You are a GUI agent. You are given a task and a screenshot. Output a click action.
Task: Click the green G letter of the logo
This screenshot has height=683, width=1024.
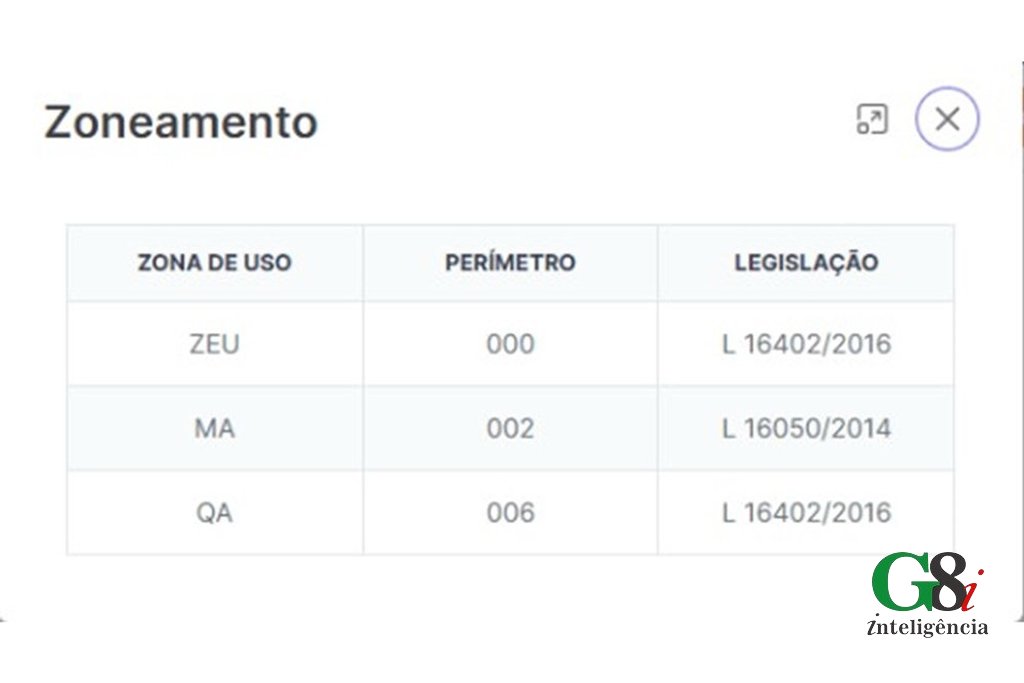coord(901,580)
